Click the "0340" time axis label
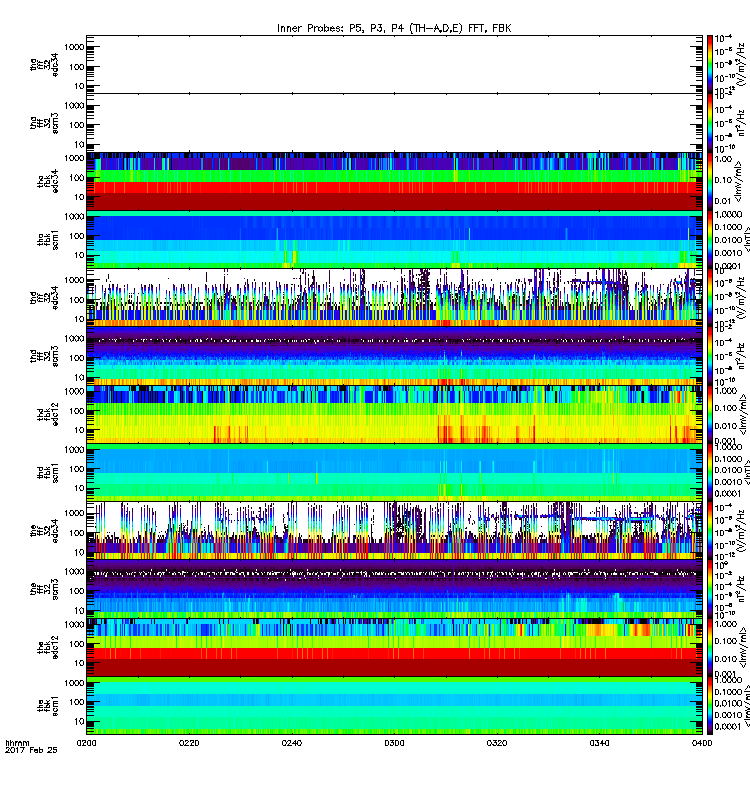The height and width of the screenshot is (800, 750). (x=599, y=743)
